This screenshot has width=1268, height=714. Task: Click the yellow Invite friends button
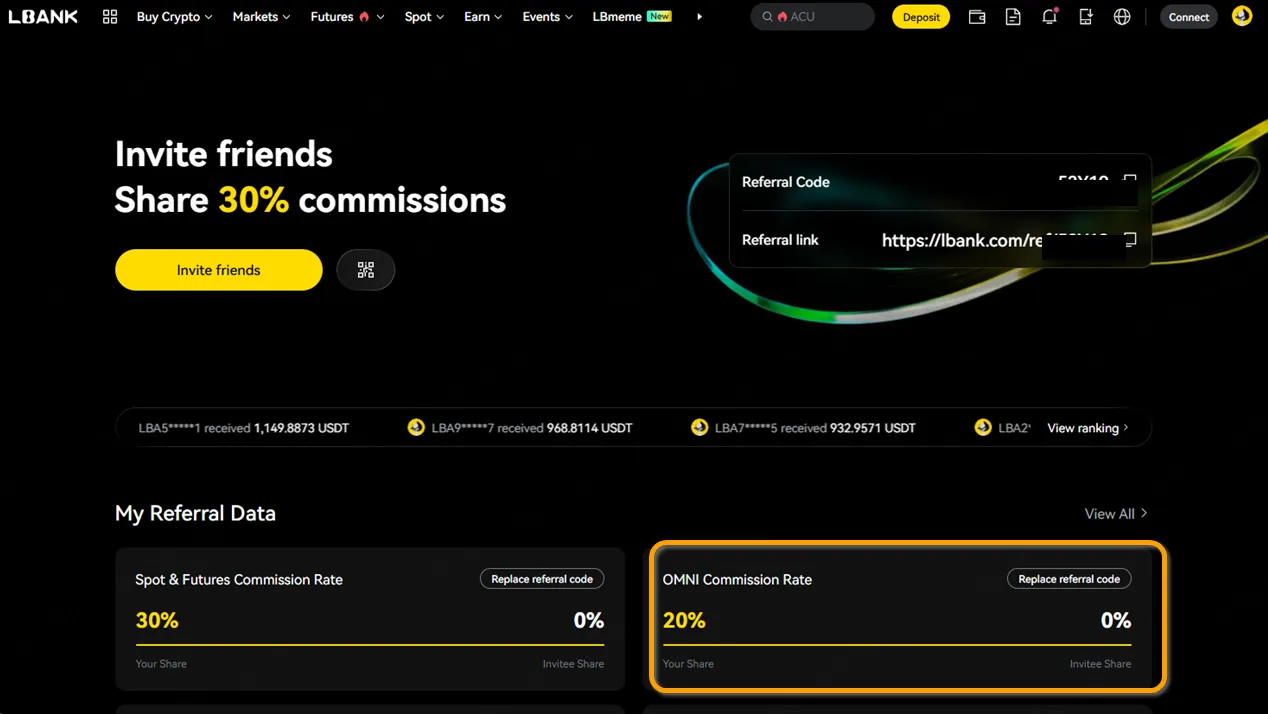pos(218,270)
